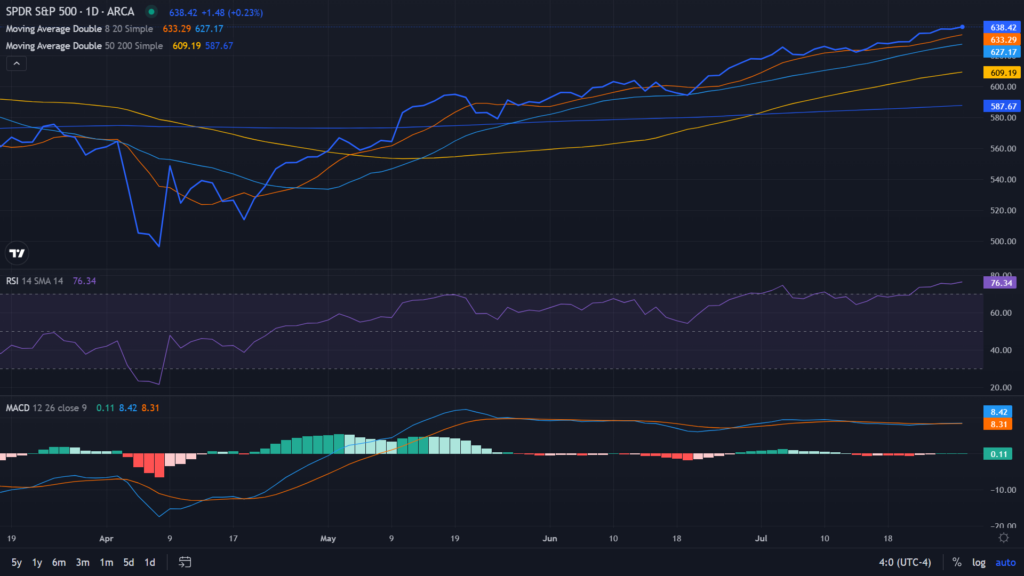1024x576 pixels.
Task: Select the 1m date range
Action: coord(106,562)
